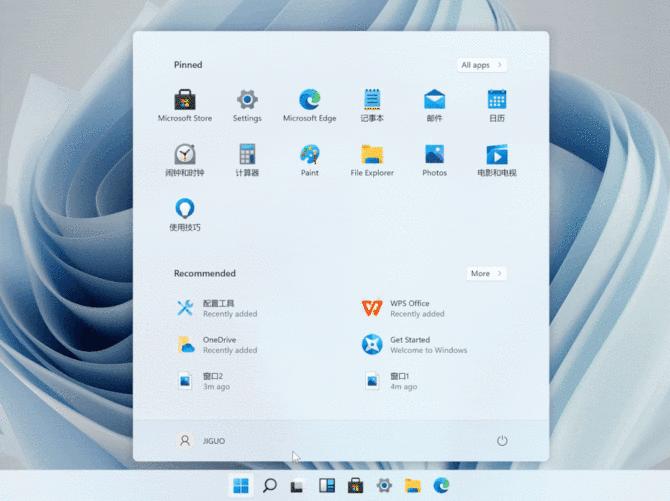Open the 日历 calendar app

497,106
